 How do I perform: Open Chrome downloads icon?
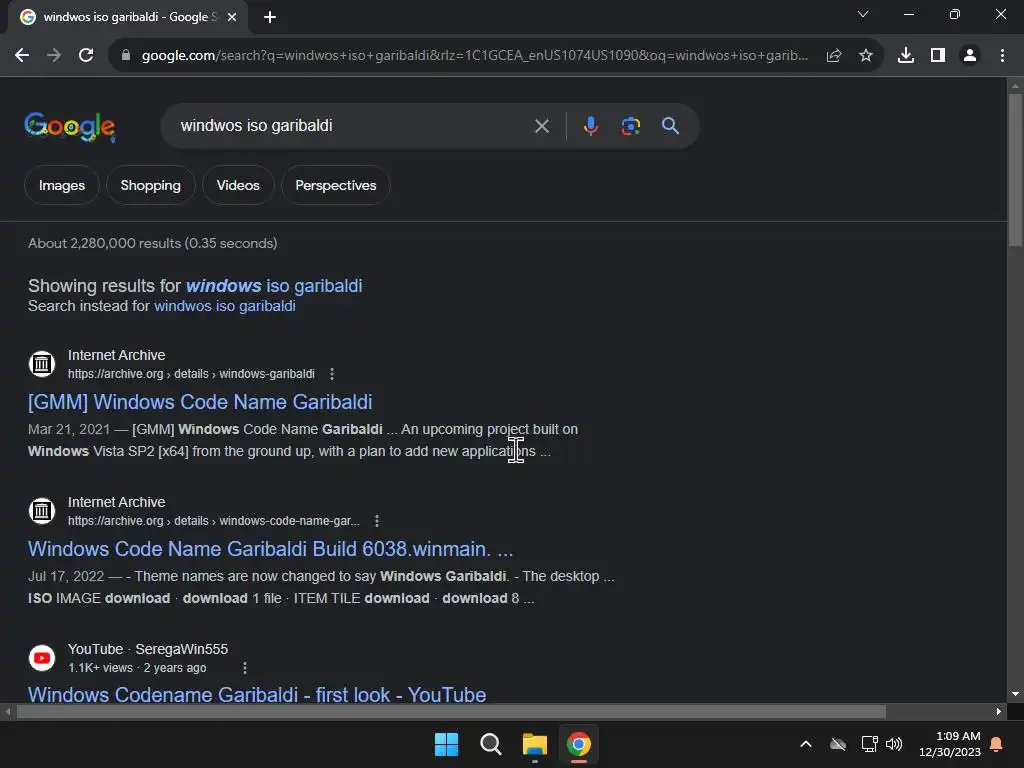click(906, 56)
